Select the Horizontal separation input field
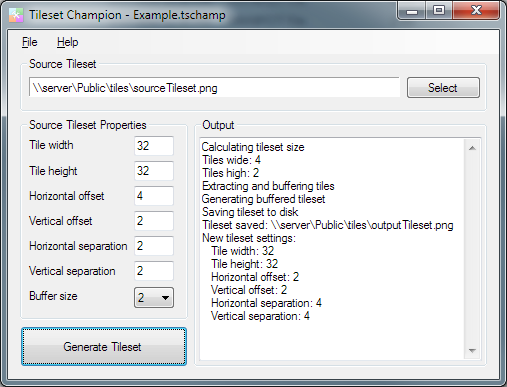 154,246
